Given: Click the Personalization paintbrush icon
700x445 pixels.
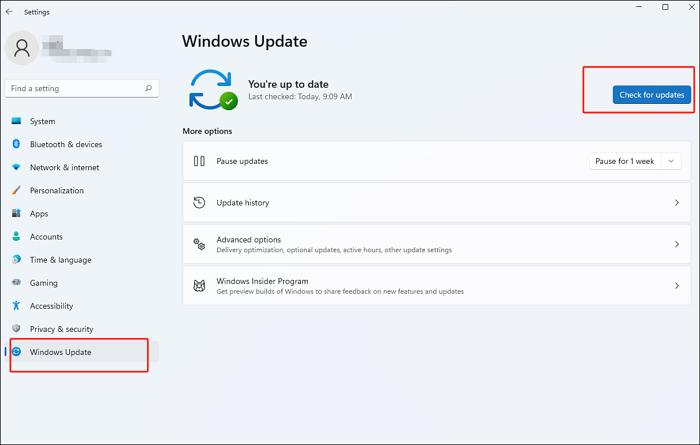Looking at the screenshot, I should pyautogui.click(x=17, y=190).
